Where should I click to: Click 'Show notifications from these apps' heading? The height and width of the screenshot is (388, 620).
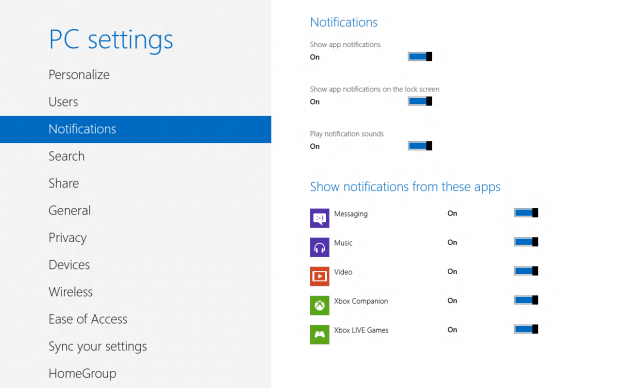405,187
